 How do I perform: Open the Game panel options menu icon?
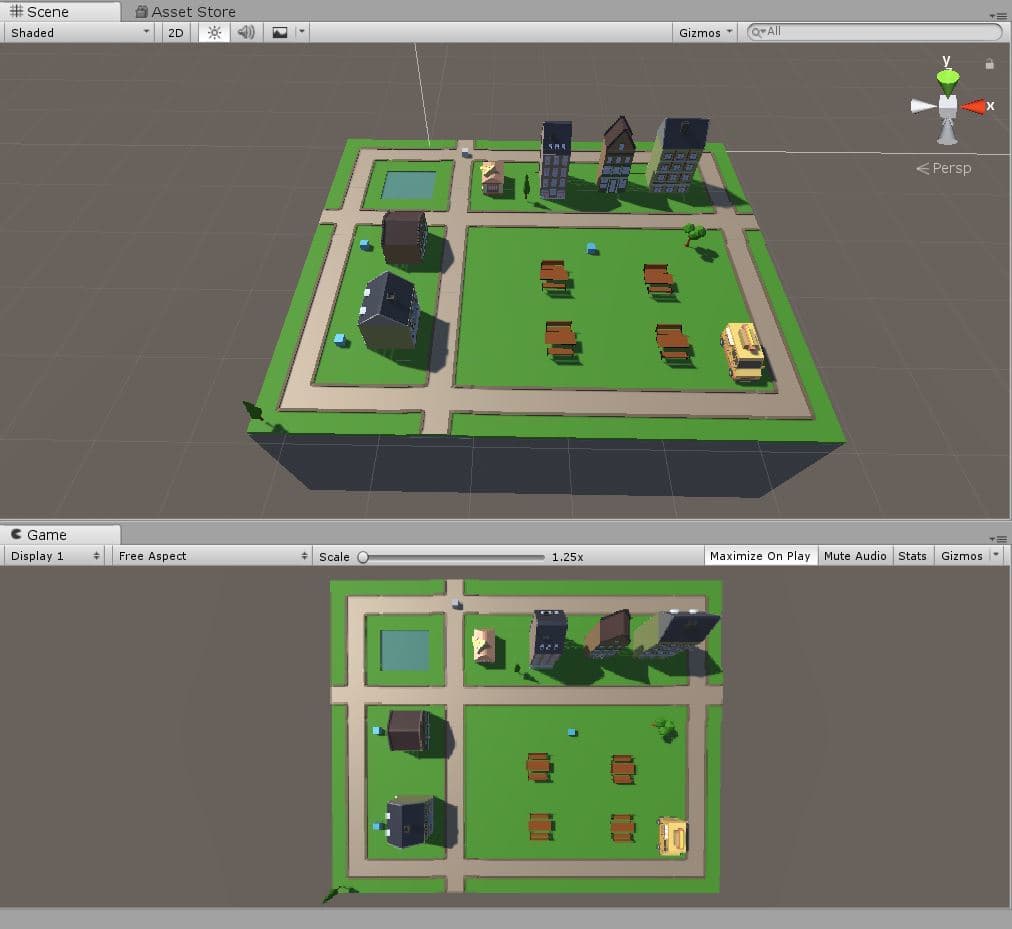(x=998, y=538)
